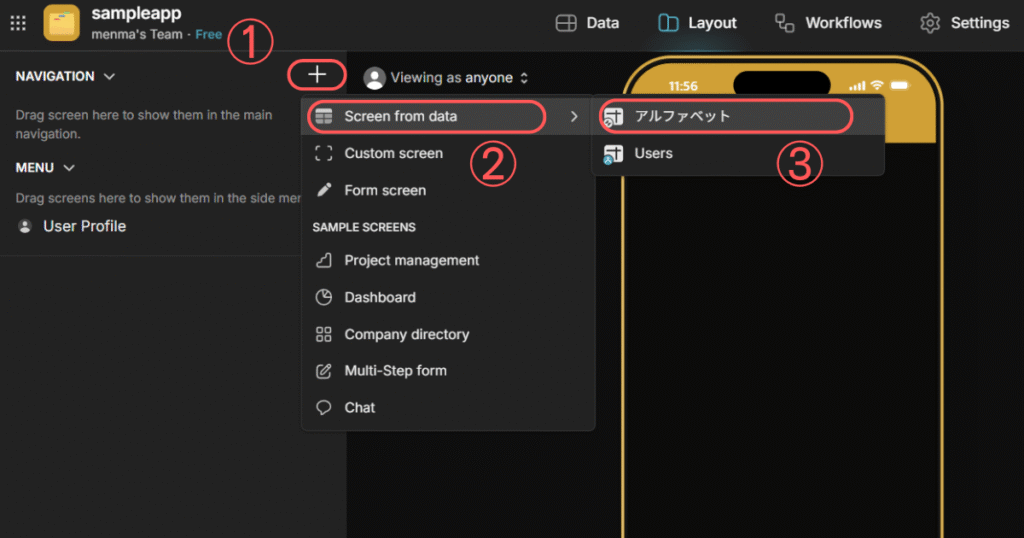Screen dimensions: 1024x538
Task: Click the plus add screen button
Action: coord(317,74)
